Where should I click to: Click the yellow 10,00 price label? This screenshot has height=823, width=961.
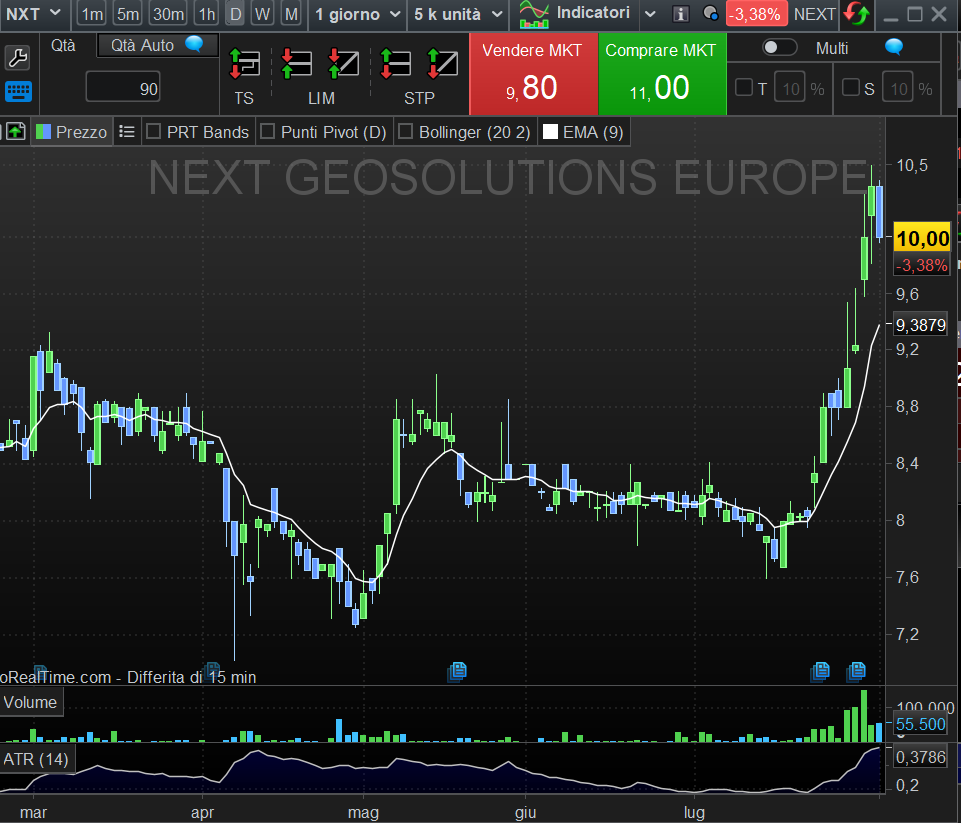pos(922,238)
